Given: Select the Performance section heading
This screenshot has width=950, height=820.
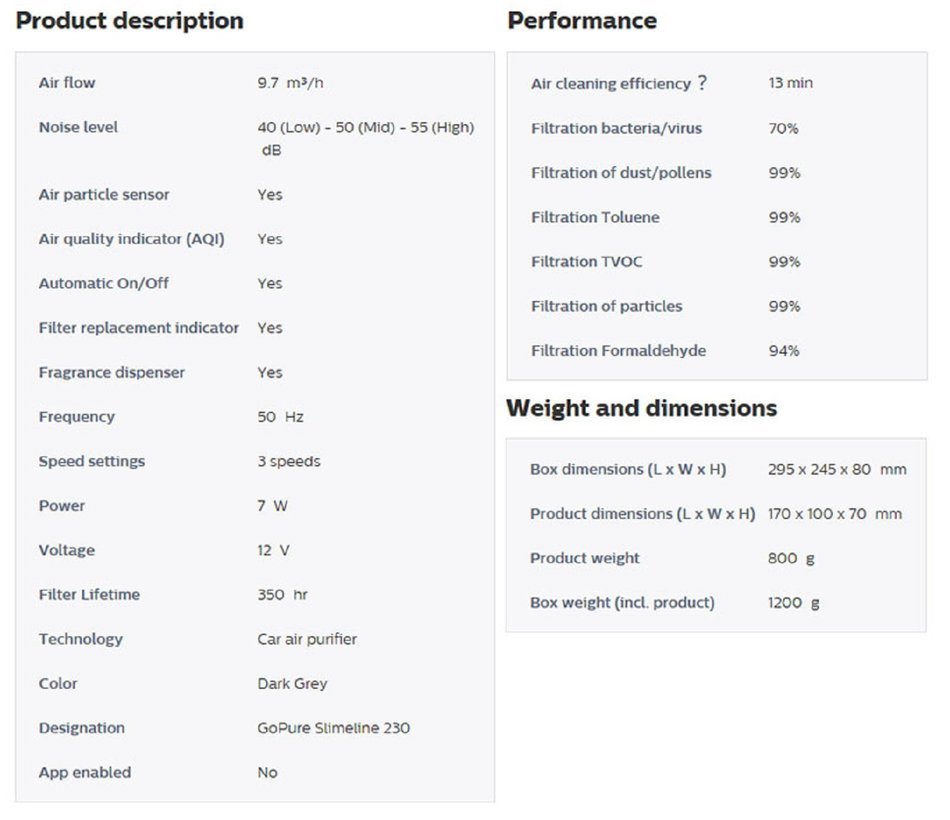Looking at the screenshot, I should [x=582, y=21].
